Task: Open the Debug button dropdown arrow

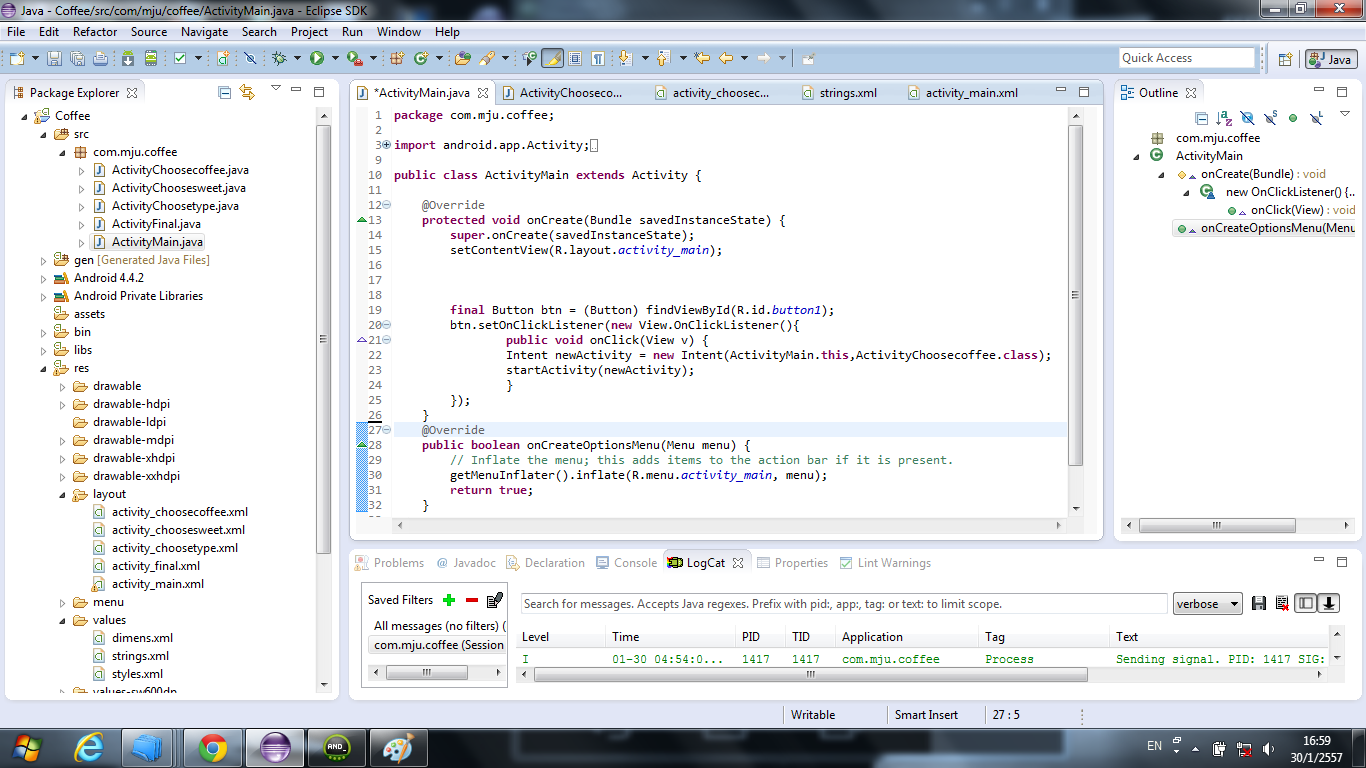Action: tap(298, 58)
